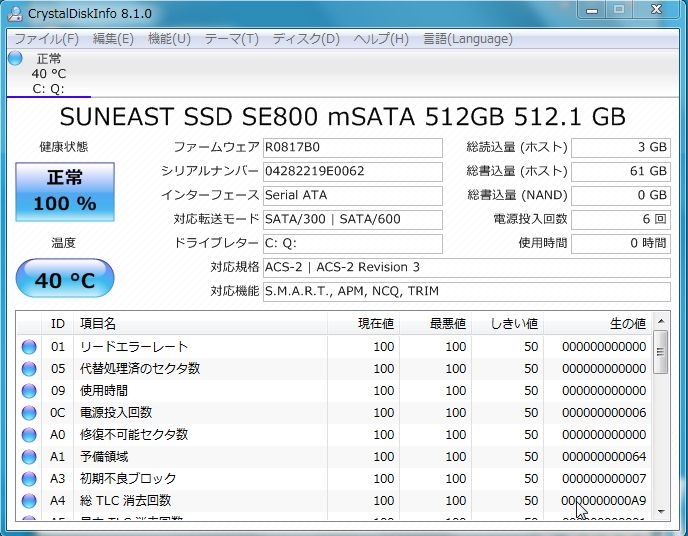The height and width of the screenshot is (536, 688).
Task: Click the 総書込量 (NAND) value 0 GB
Action: (x=621, y=196)
